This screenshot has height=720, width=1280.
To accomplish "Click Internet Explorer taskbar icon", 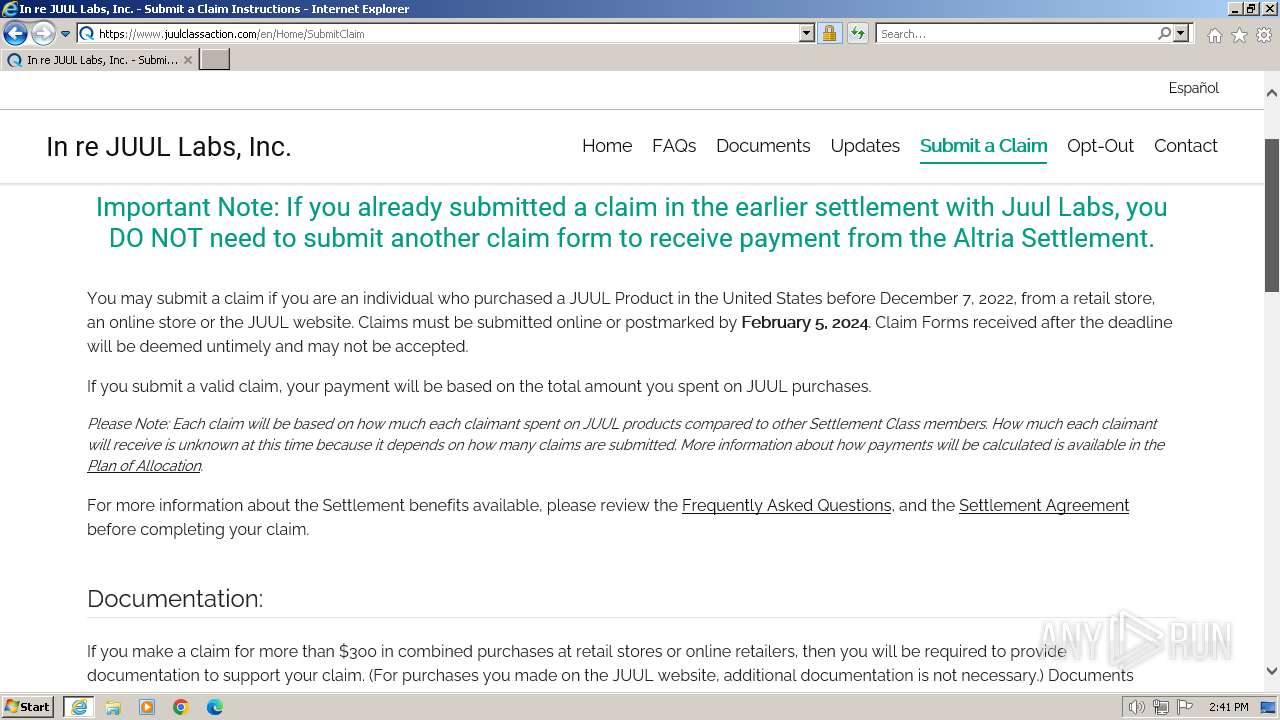I will pyautogui.click(x=79, y=707).
